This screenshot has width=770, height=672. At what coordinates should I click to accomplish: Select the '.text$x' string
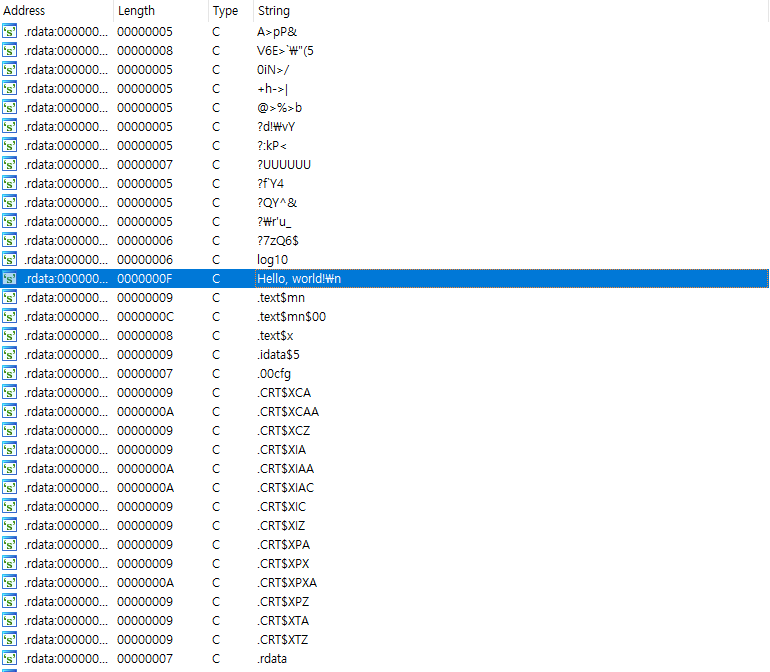(x=275, y=336)
